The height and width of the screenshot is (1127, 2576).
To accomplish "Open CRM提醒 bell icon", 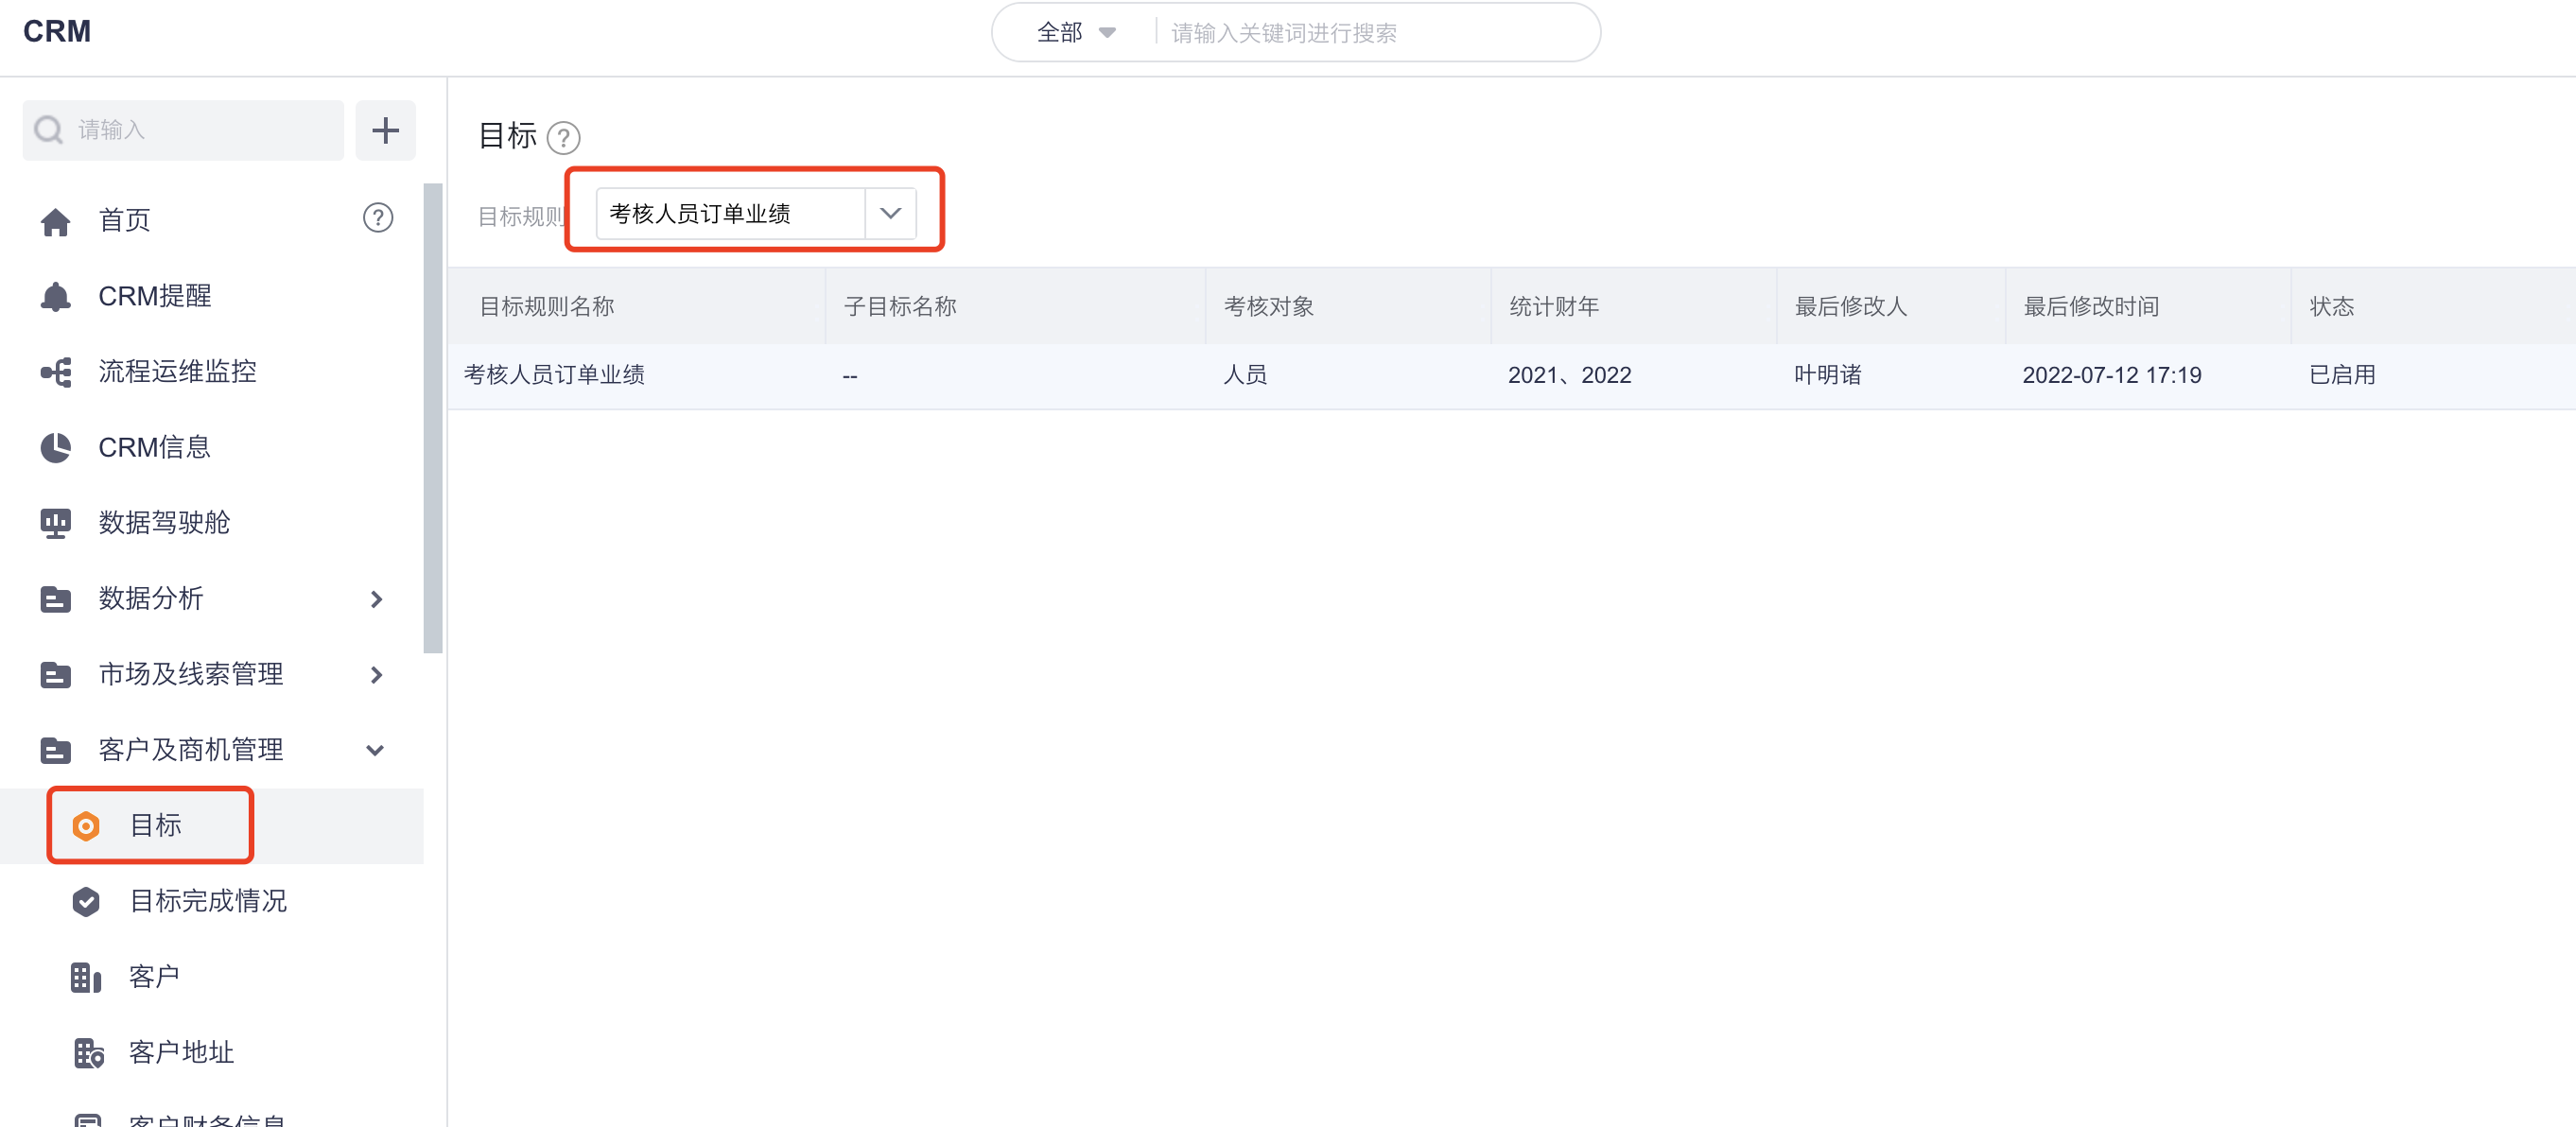I will [56, 296].
